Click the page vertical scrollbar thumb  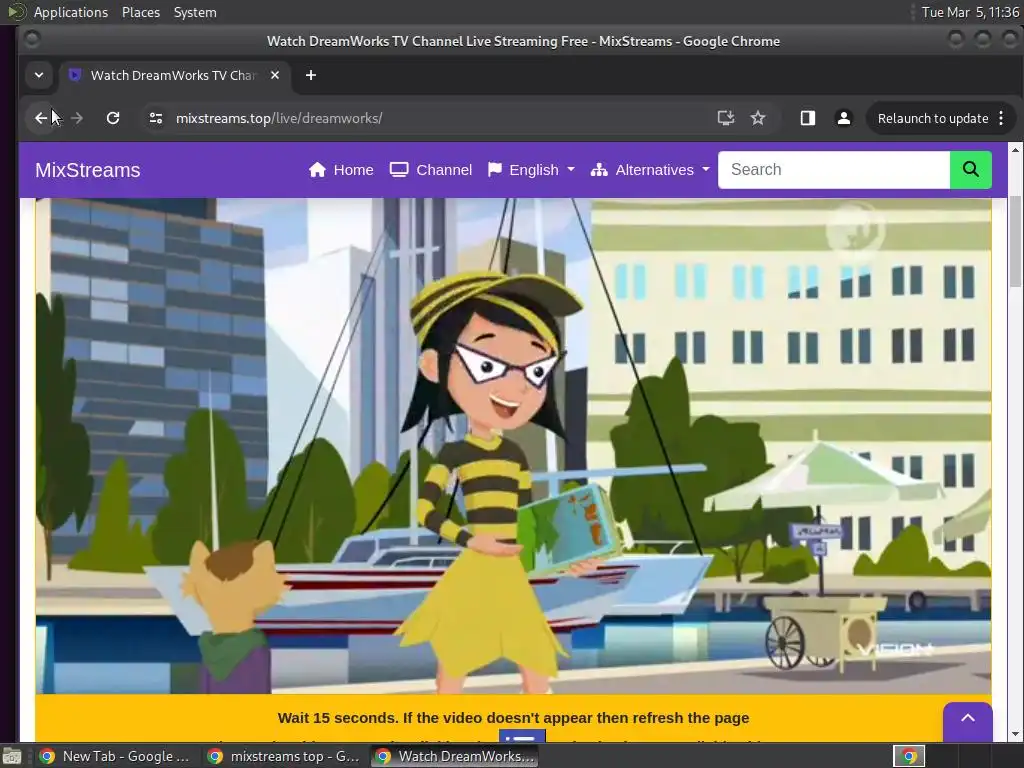tap(1016, 240)
